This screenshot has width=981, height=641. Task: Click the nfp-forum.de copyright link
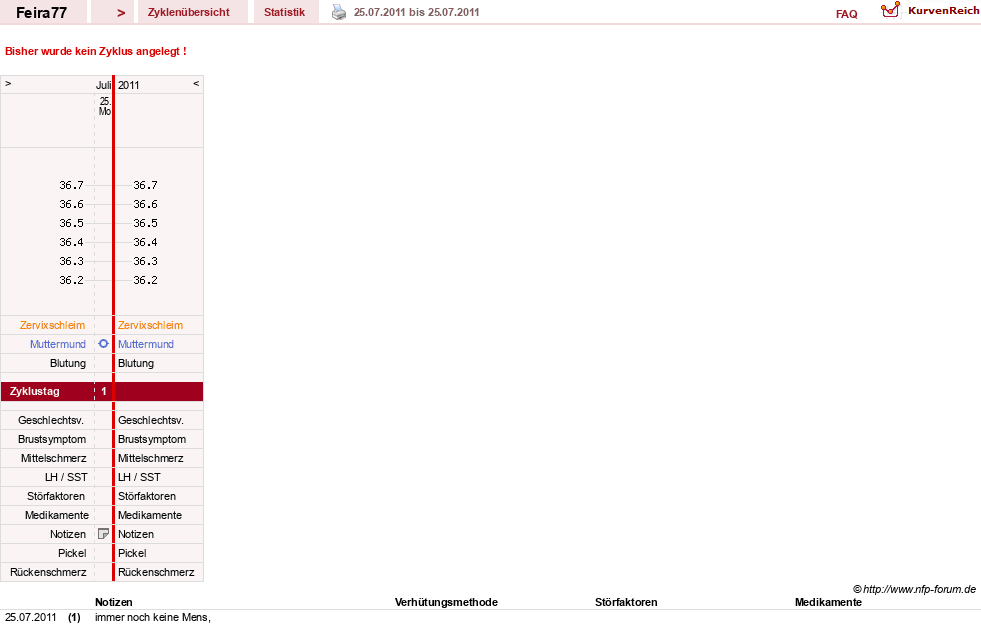(x=914, y=589)
